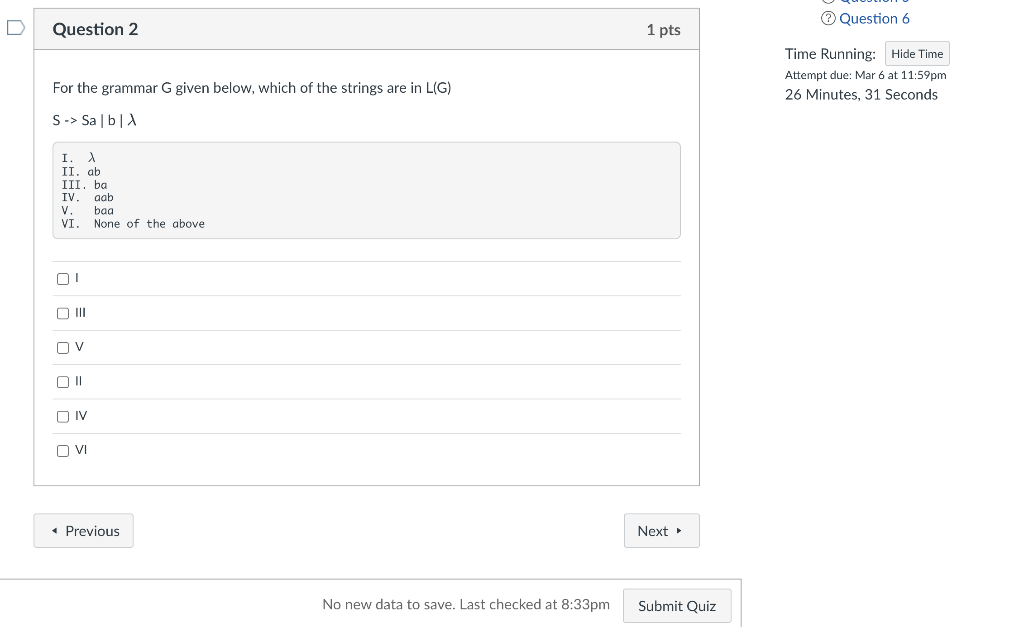
Task: Choose the VI checkbox option
Action: pos(63,450)
